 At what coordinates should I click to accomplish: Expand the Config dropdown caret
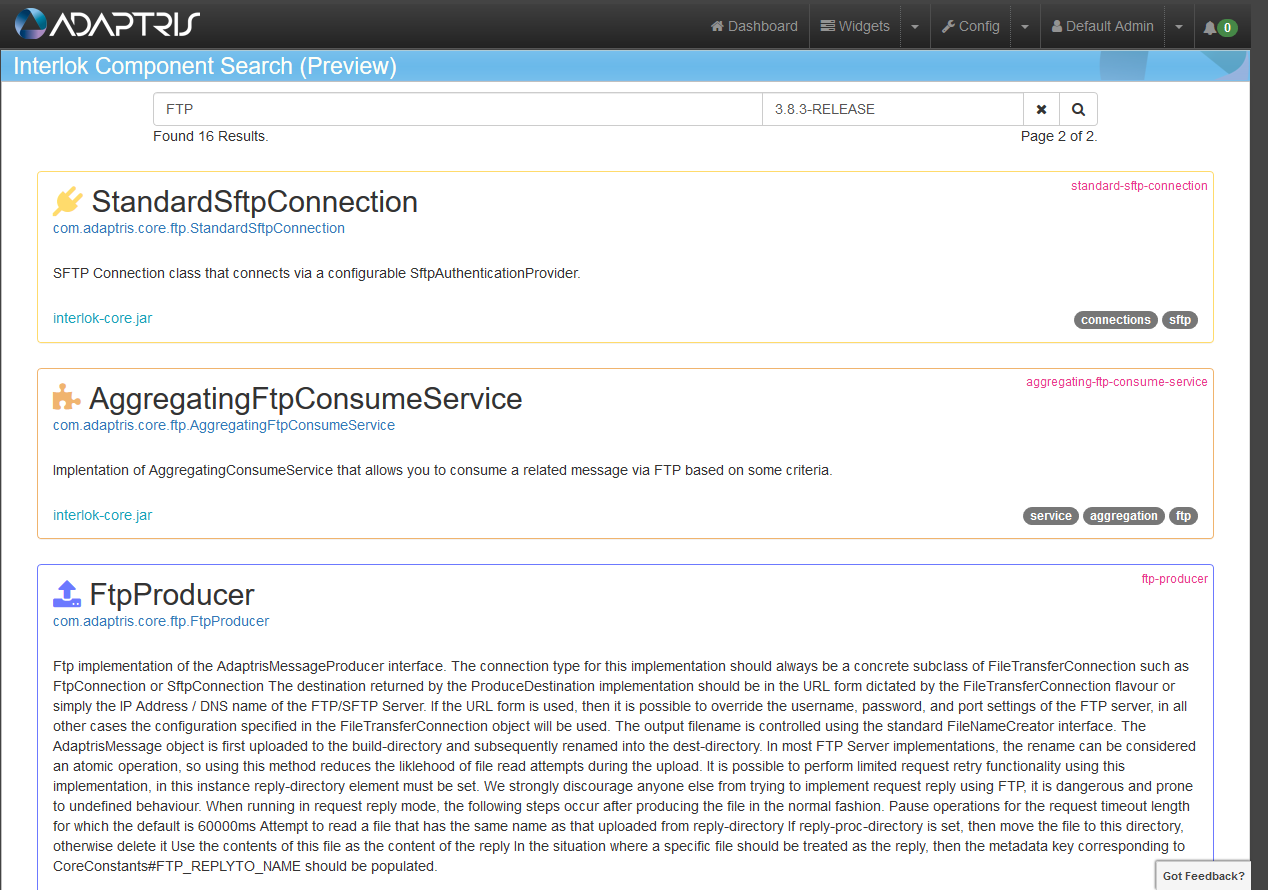[x=1025, y=27]
